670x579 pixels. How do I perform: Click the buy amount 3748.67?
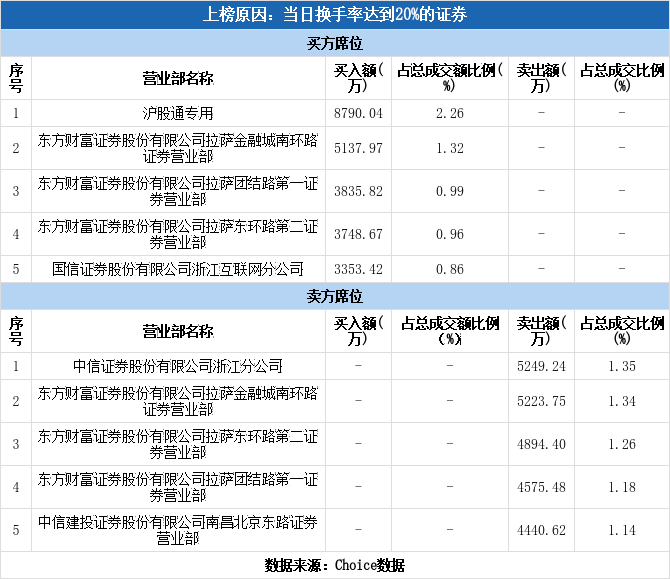358,234
